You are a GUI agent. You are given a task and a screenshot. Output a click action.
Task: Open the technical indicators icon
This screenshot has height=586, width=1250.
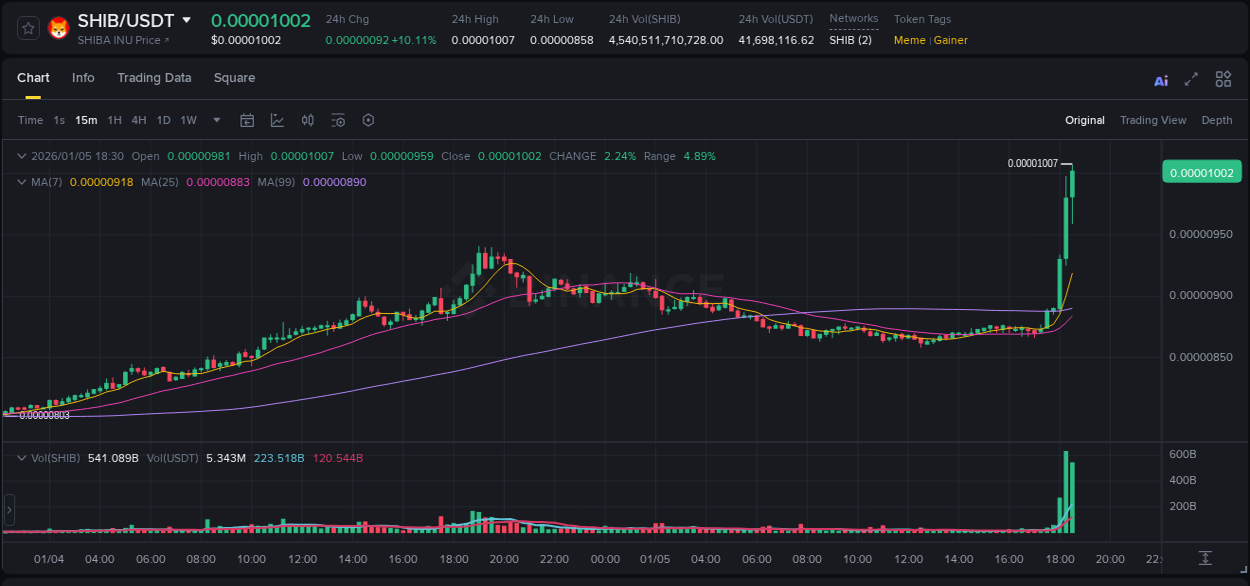click(x=277, y=120)
